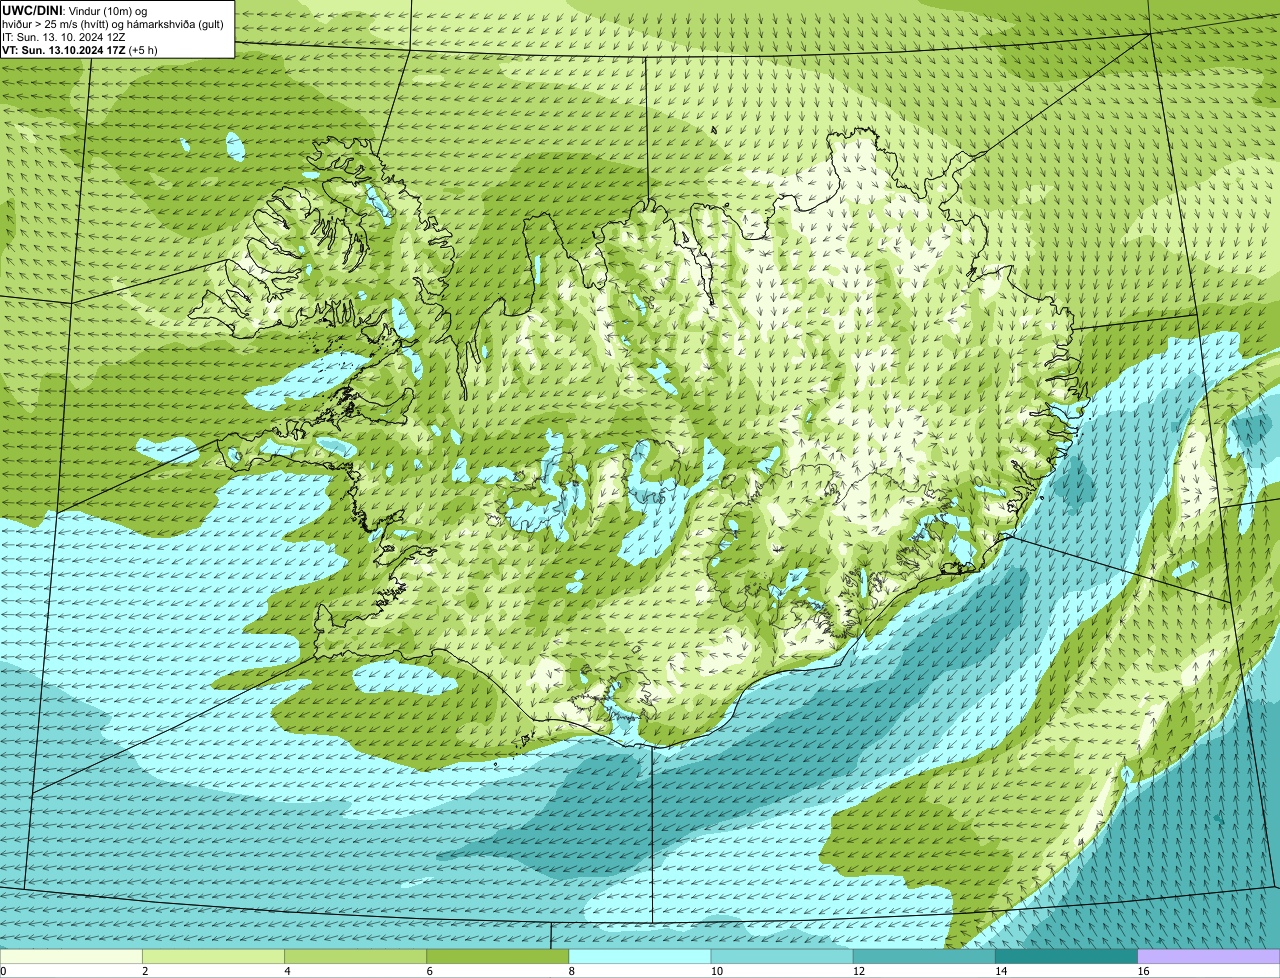
Task: Click the dark teal 14–16 m/s legend swatch
Action: [x=1067, y=956]
